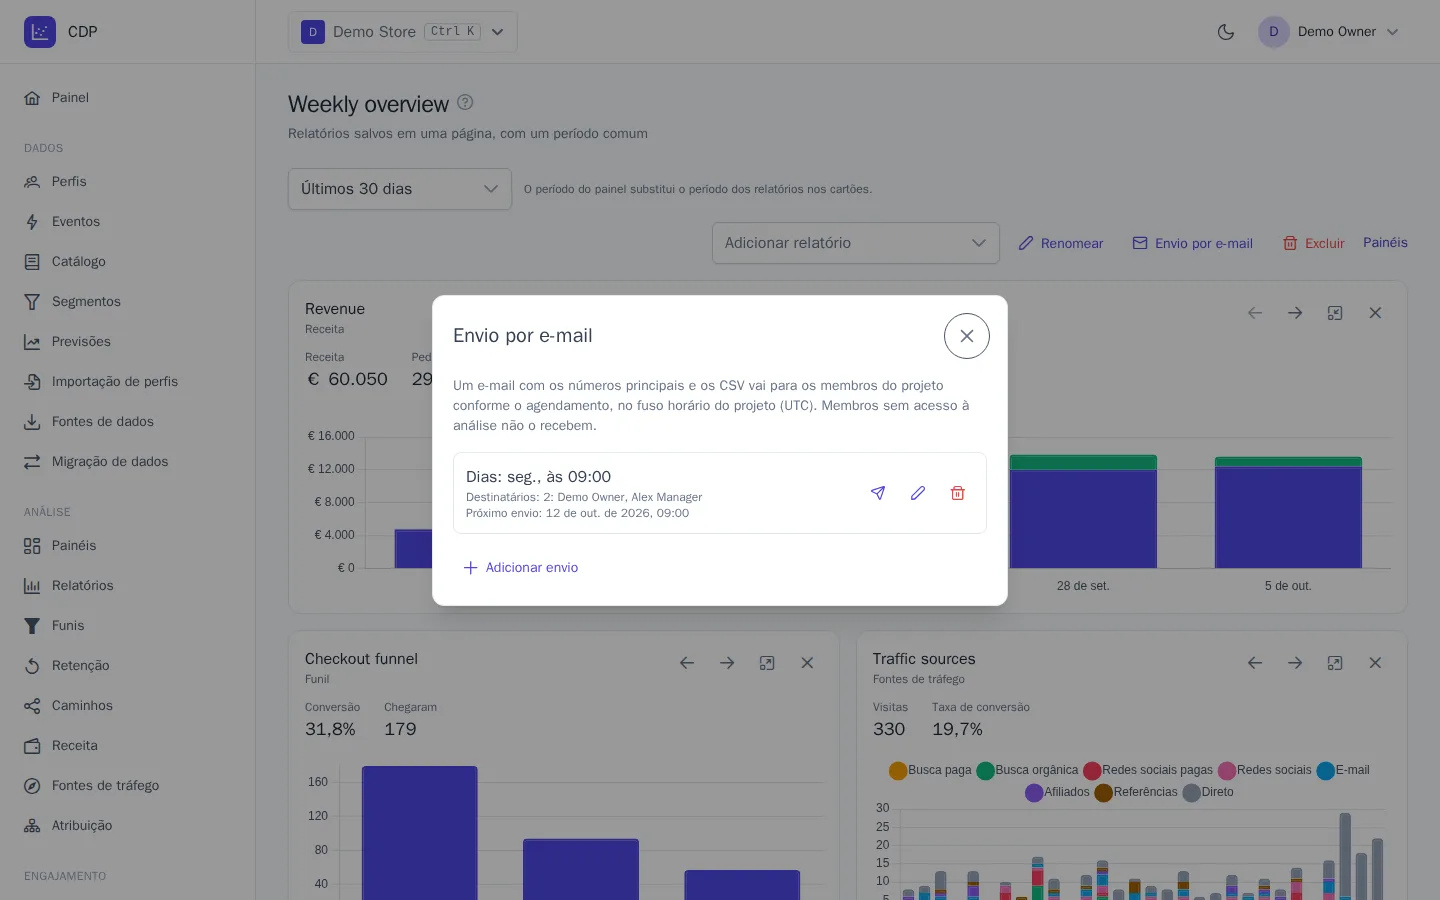Go to Segmentos in the sidebar
Viewport: 1440px width, 900px height.
point(128,301)
